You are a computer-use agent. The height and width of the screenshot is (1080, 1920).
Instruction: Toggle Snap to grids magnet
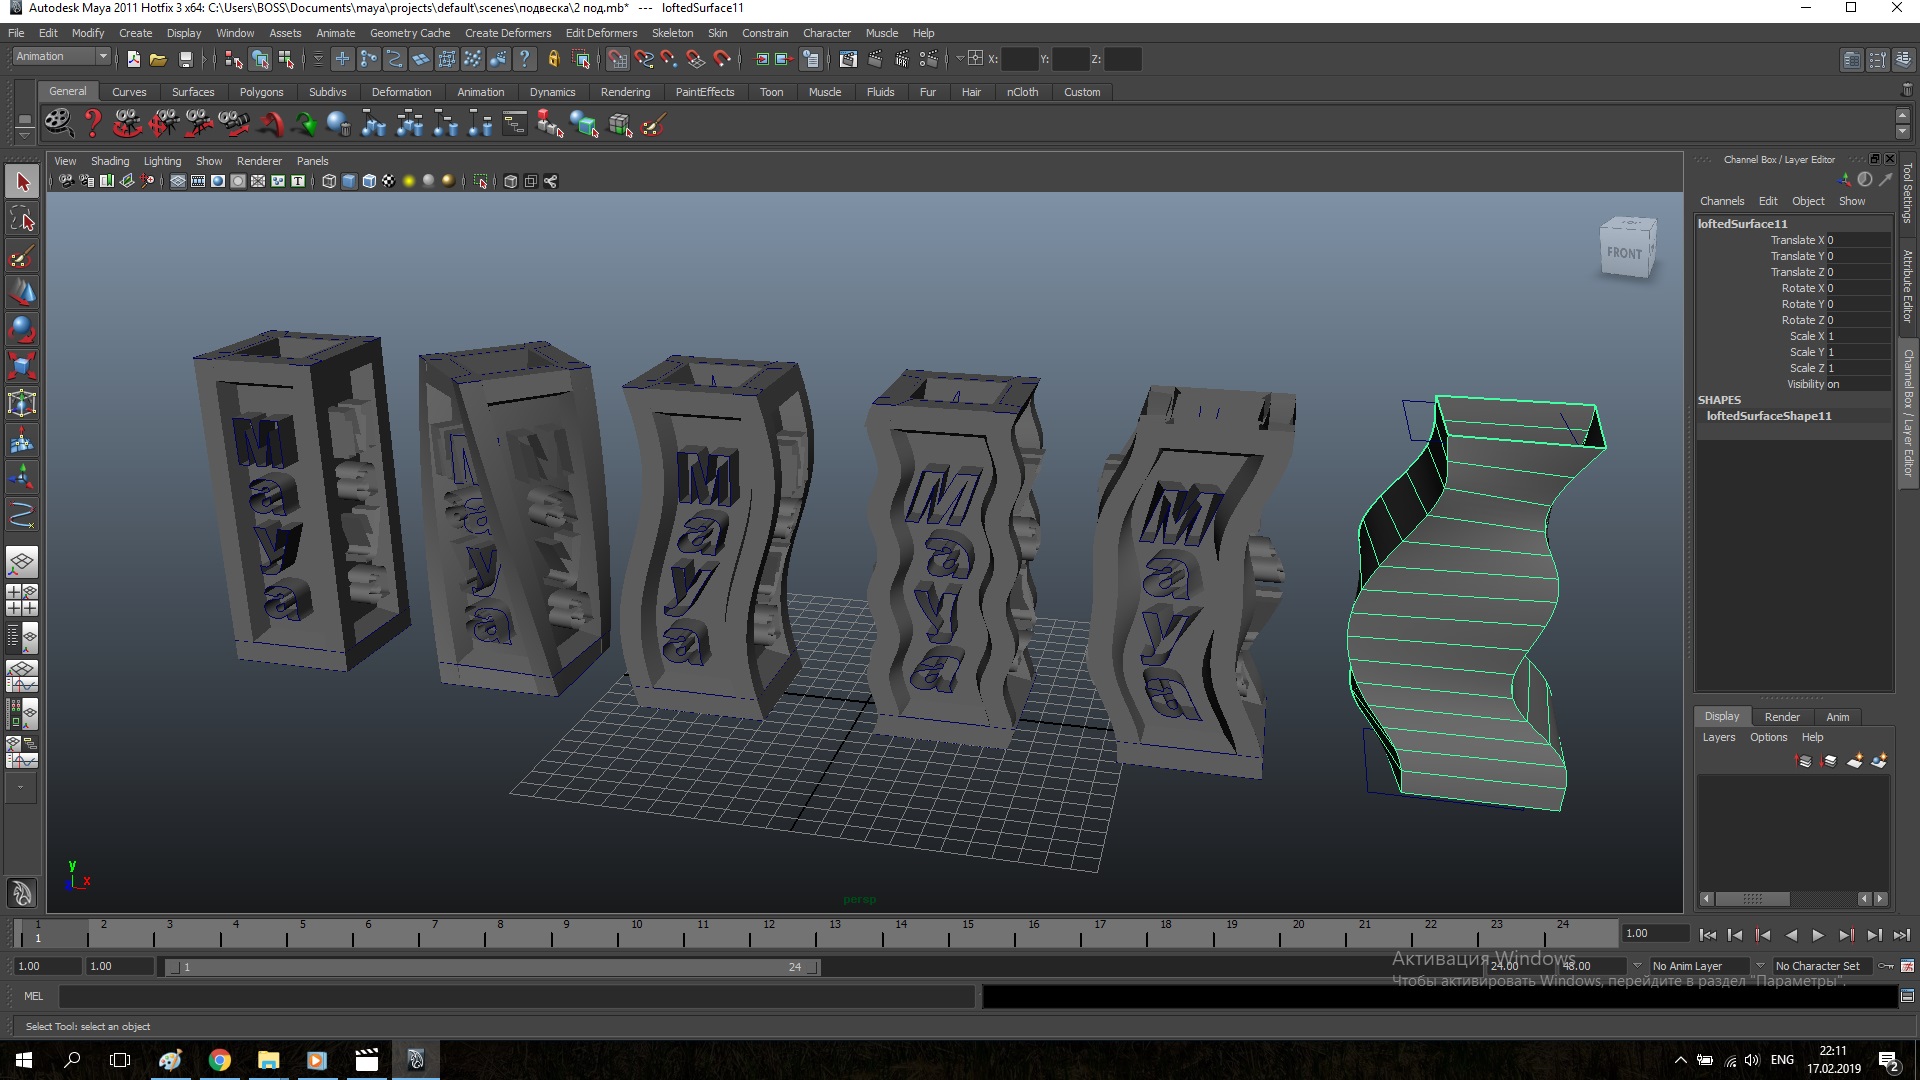[x=618, y=59]
